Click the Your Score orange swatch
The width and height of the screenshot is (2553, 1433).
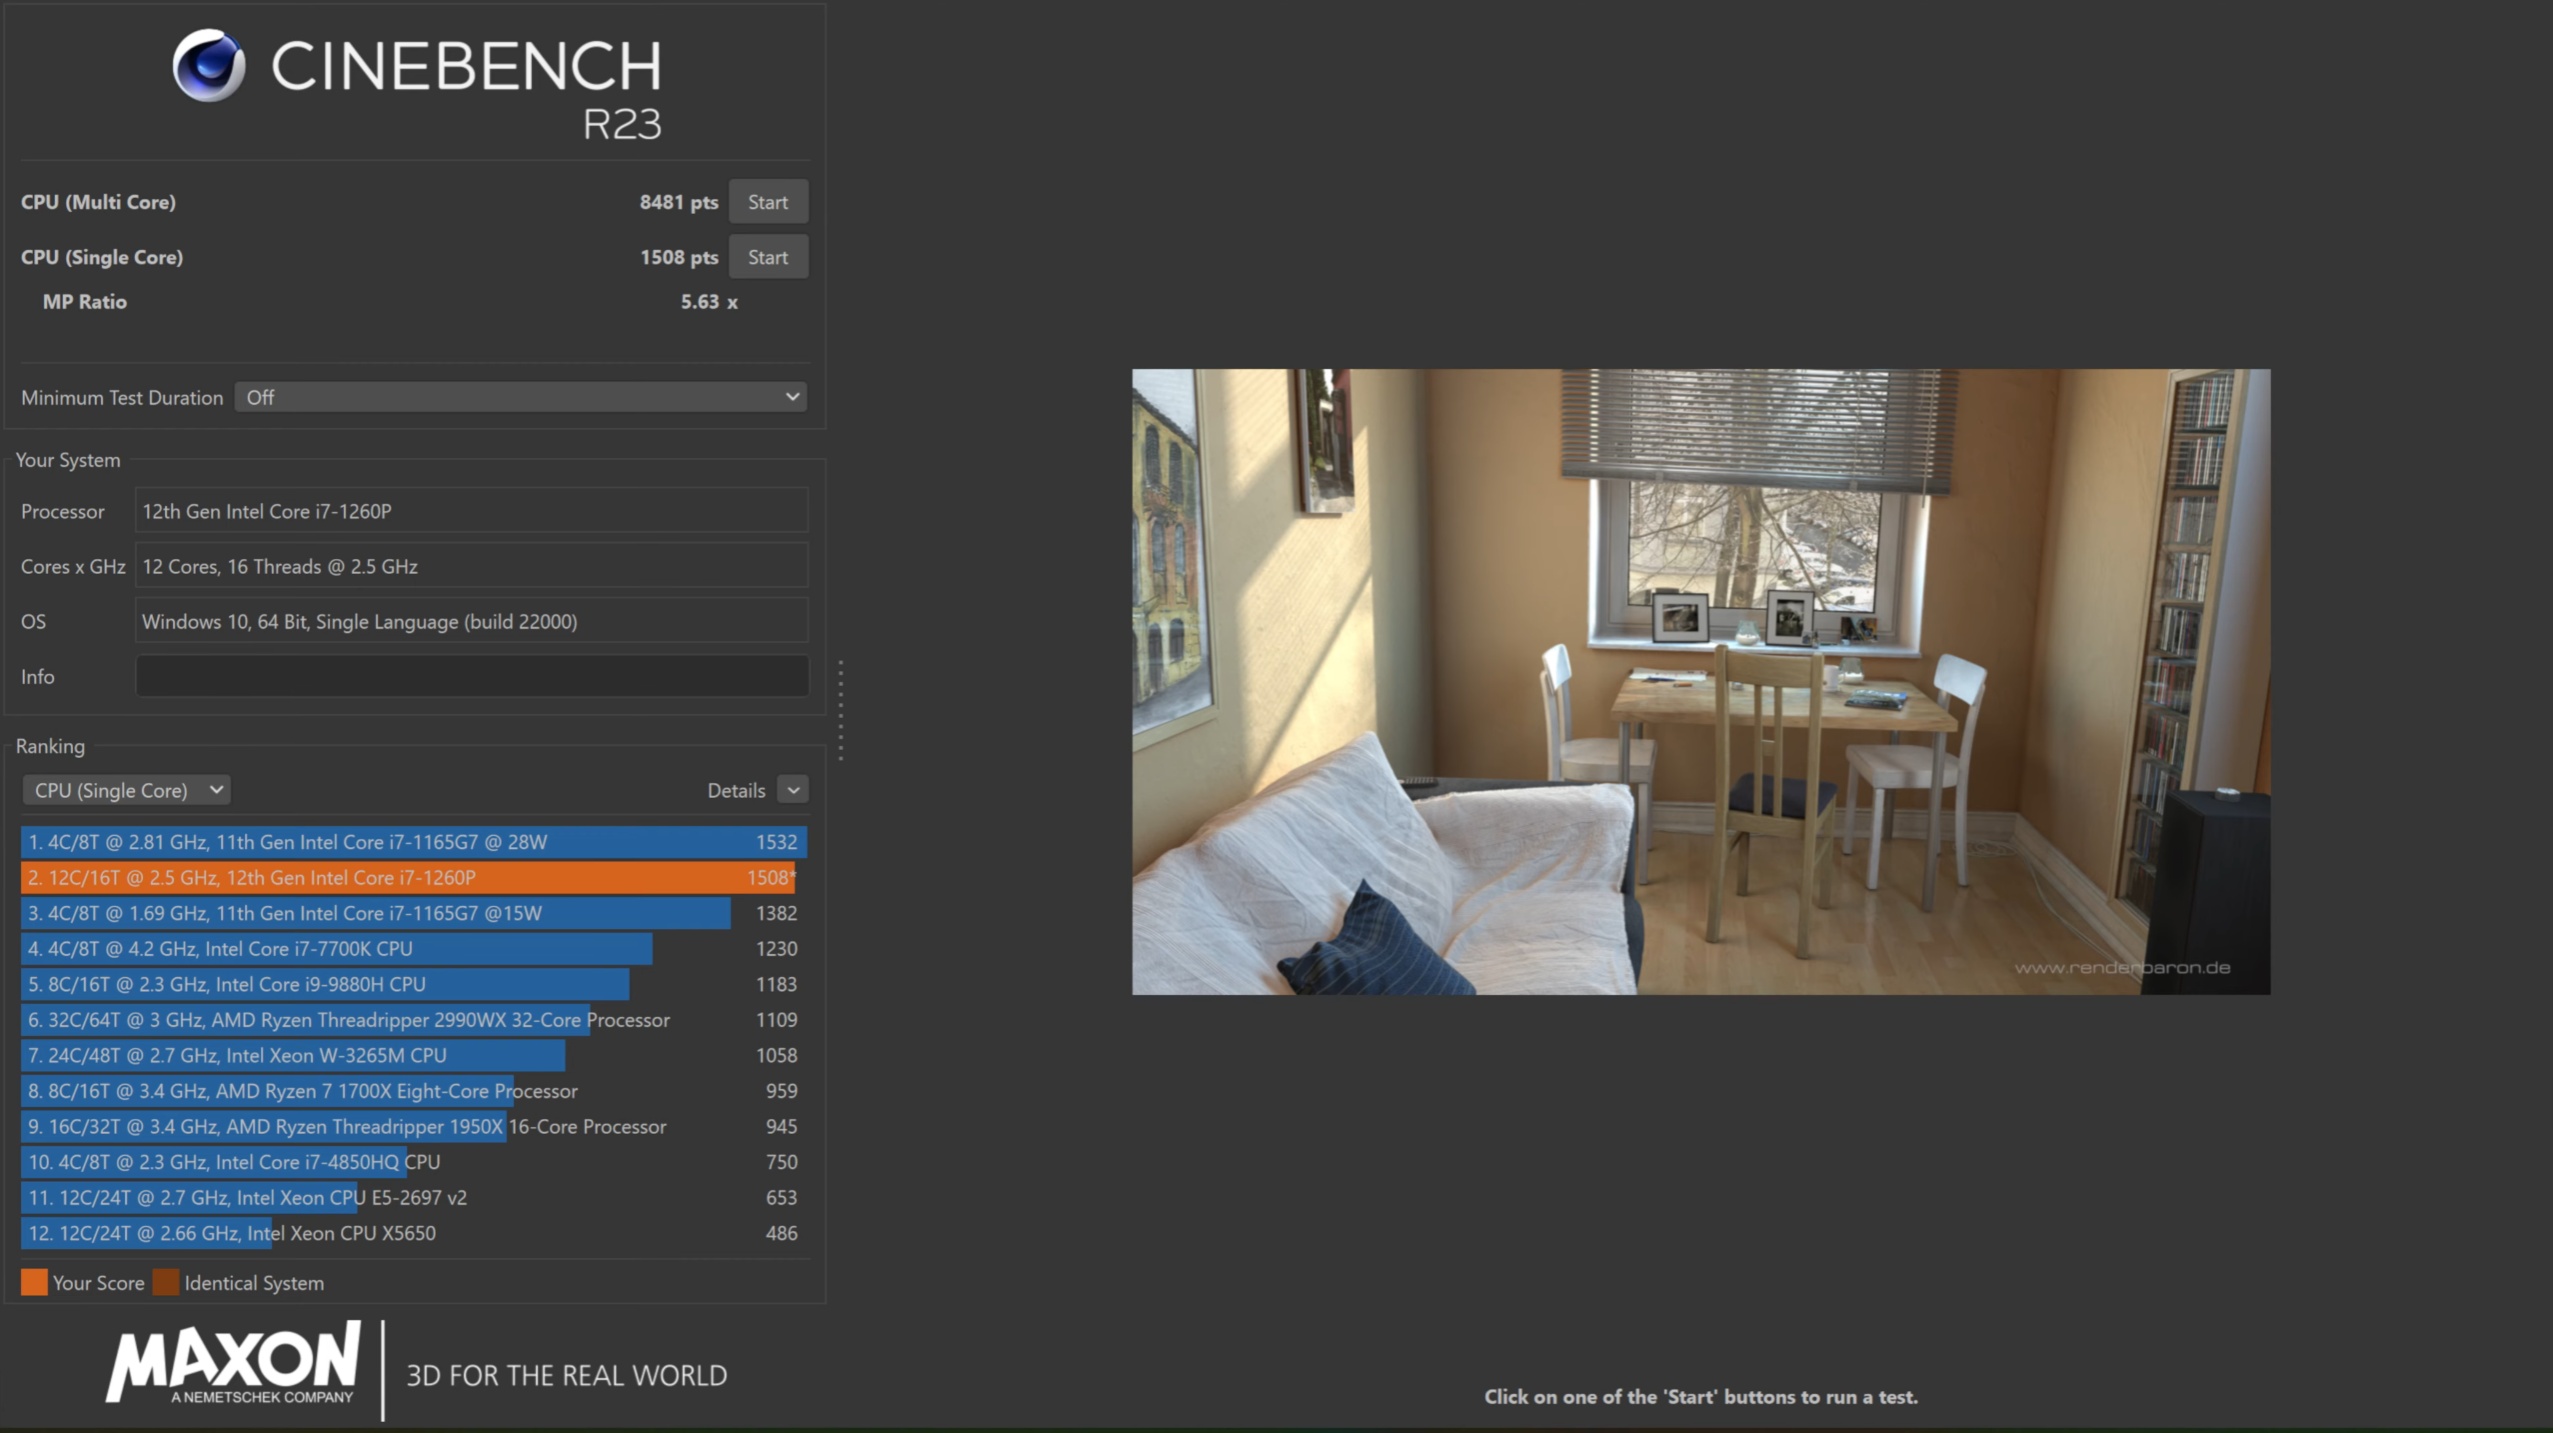click(x=34, y=1282)
